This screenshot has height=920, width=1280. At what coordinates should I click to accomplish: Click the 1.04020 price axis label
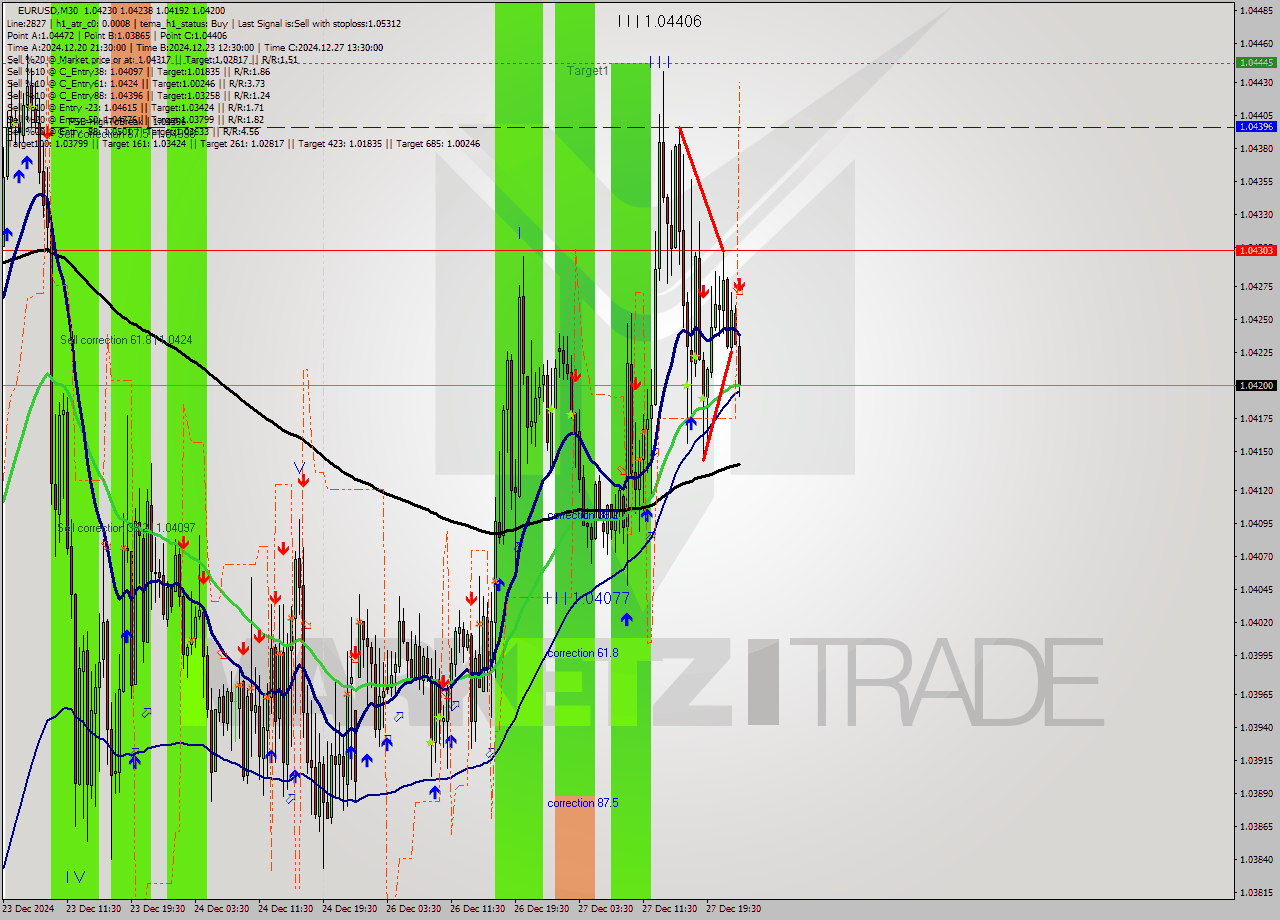1256,622
